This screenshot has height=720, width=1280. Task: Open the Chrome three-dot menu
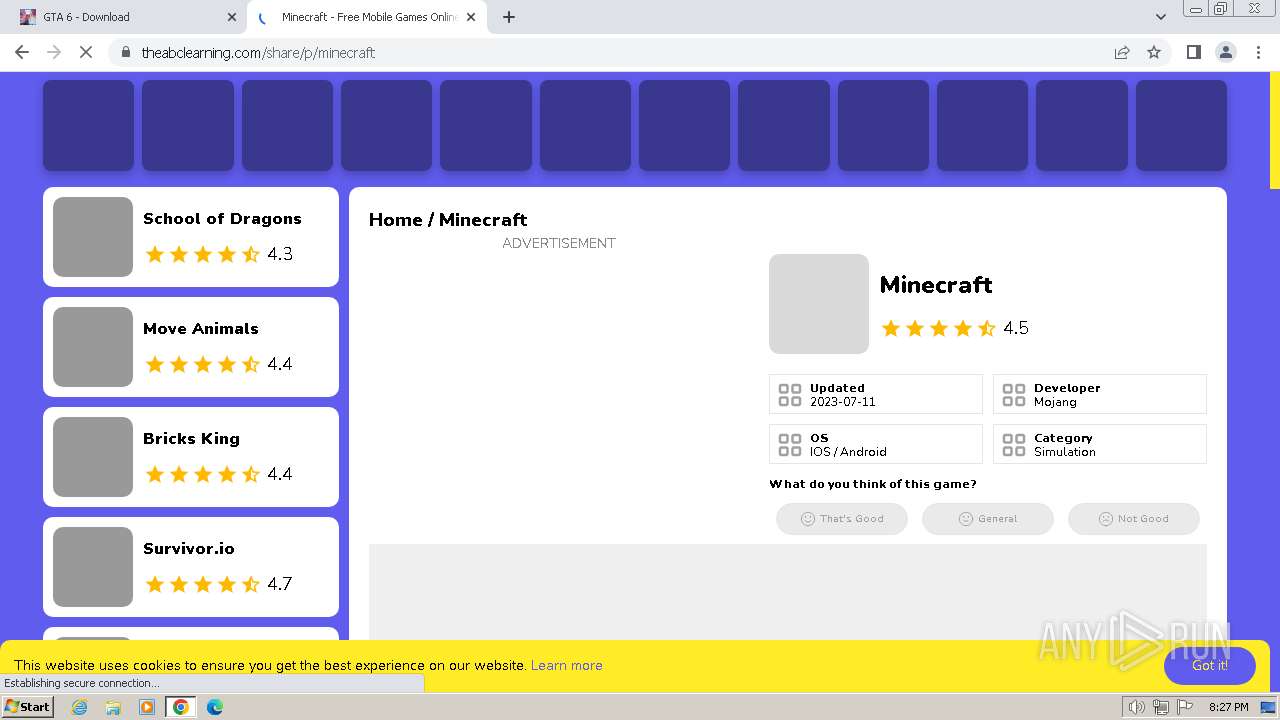1258,52
